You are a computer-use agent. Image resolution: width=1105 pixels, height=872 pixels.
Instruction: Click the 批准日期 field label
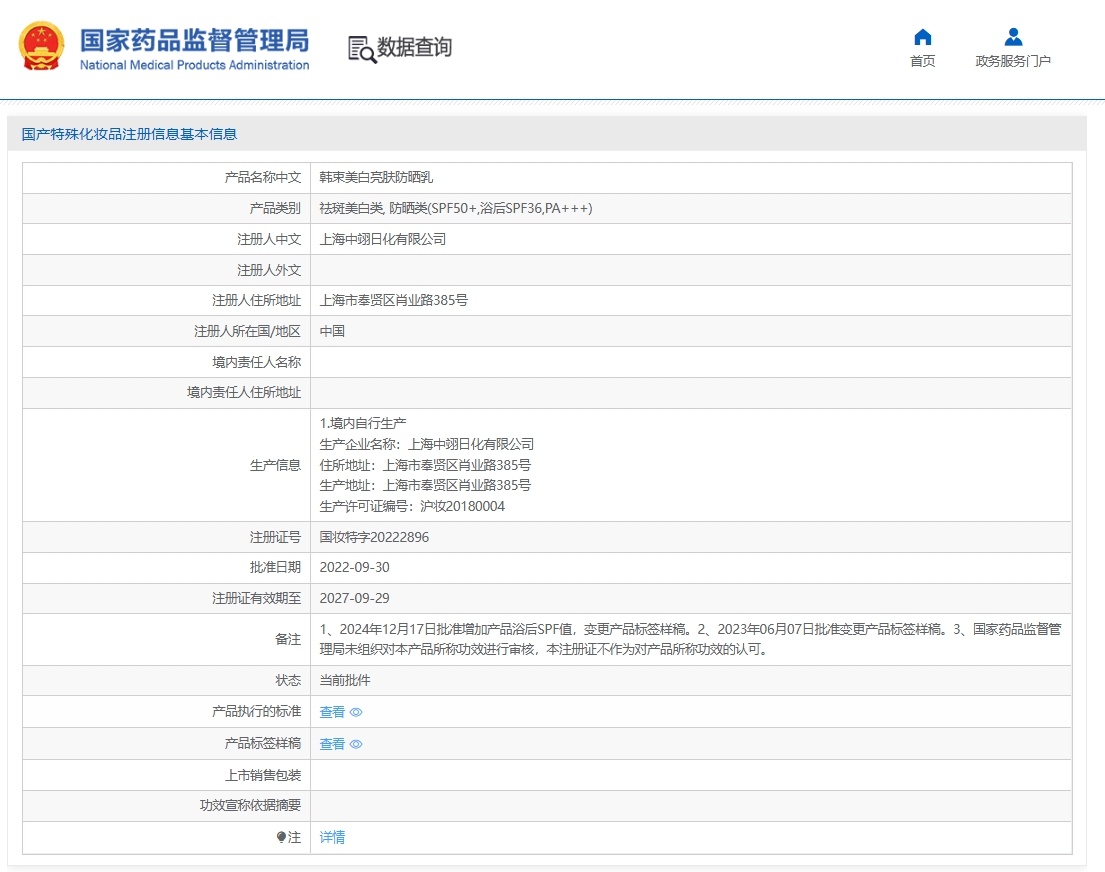(276, 567)
